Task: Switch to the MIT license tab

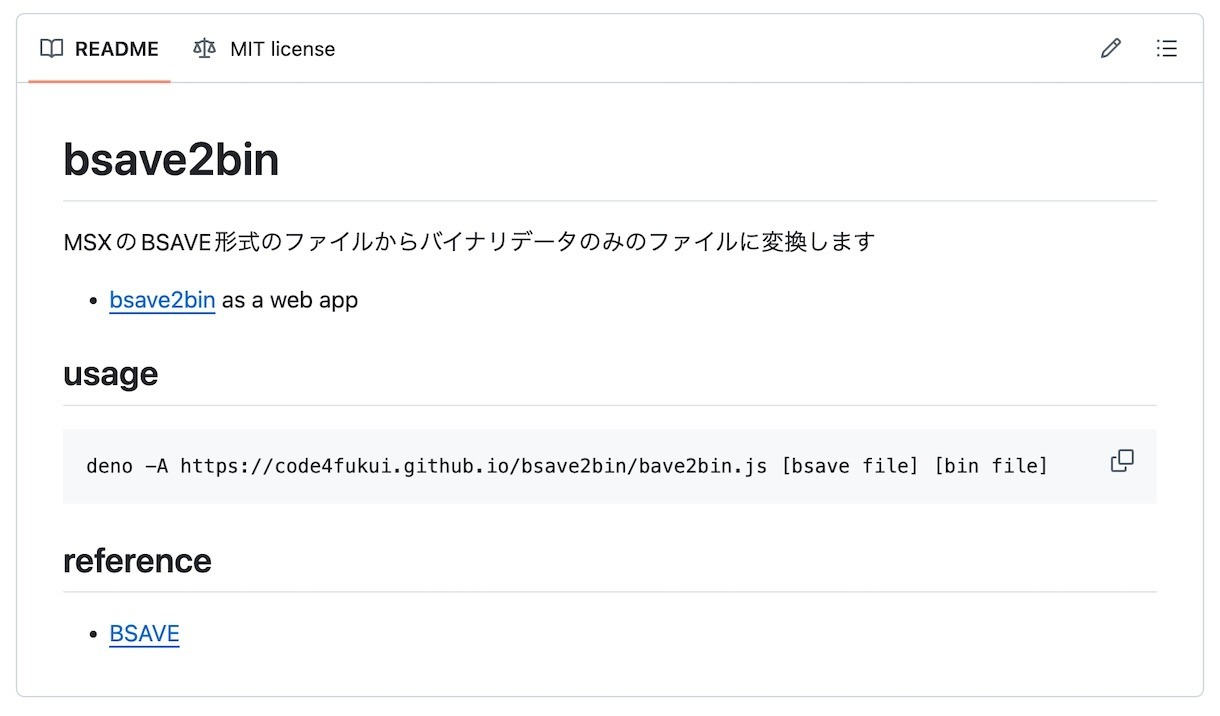Action: (x=264, y=48)
